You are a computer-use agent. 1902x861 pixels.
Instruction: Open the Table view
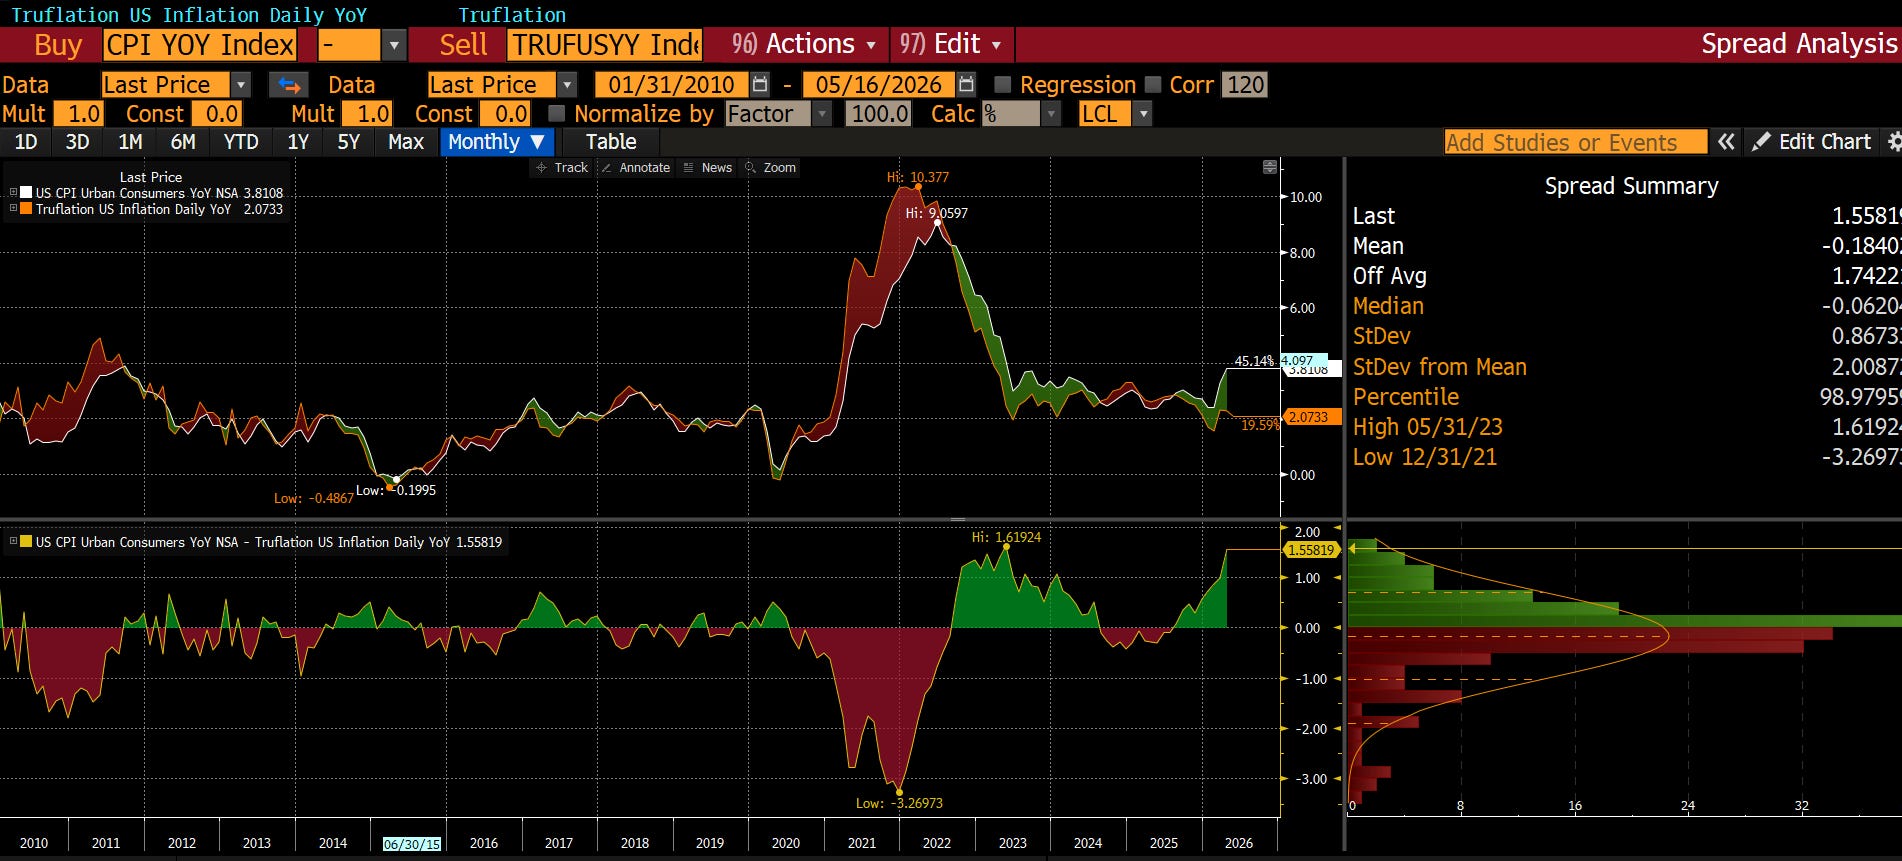(611, 142)
